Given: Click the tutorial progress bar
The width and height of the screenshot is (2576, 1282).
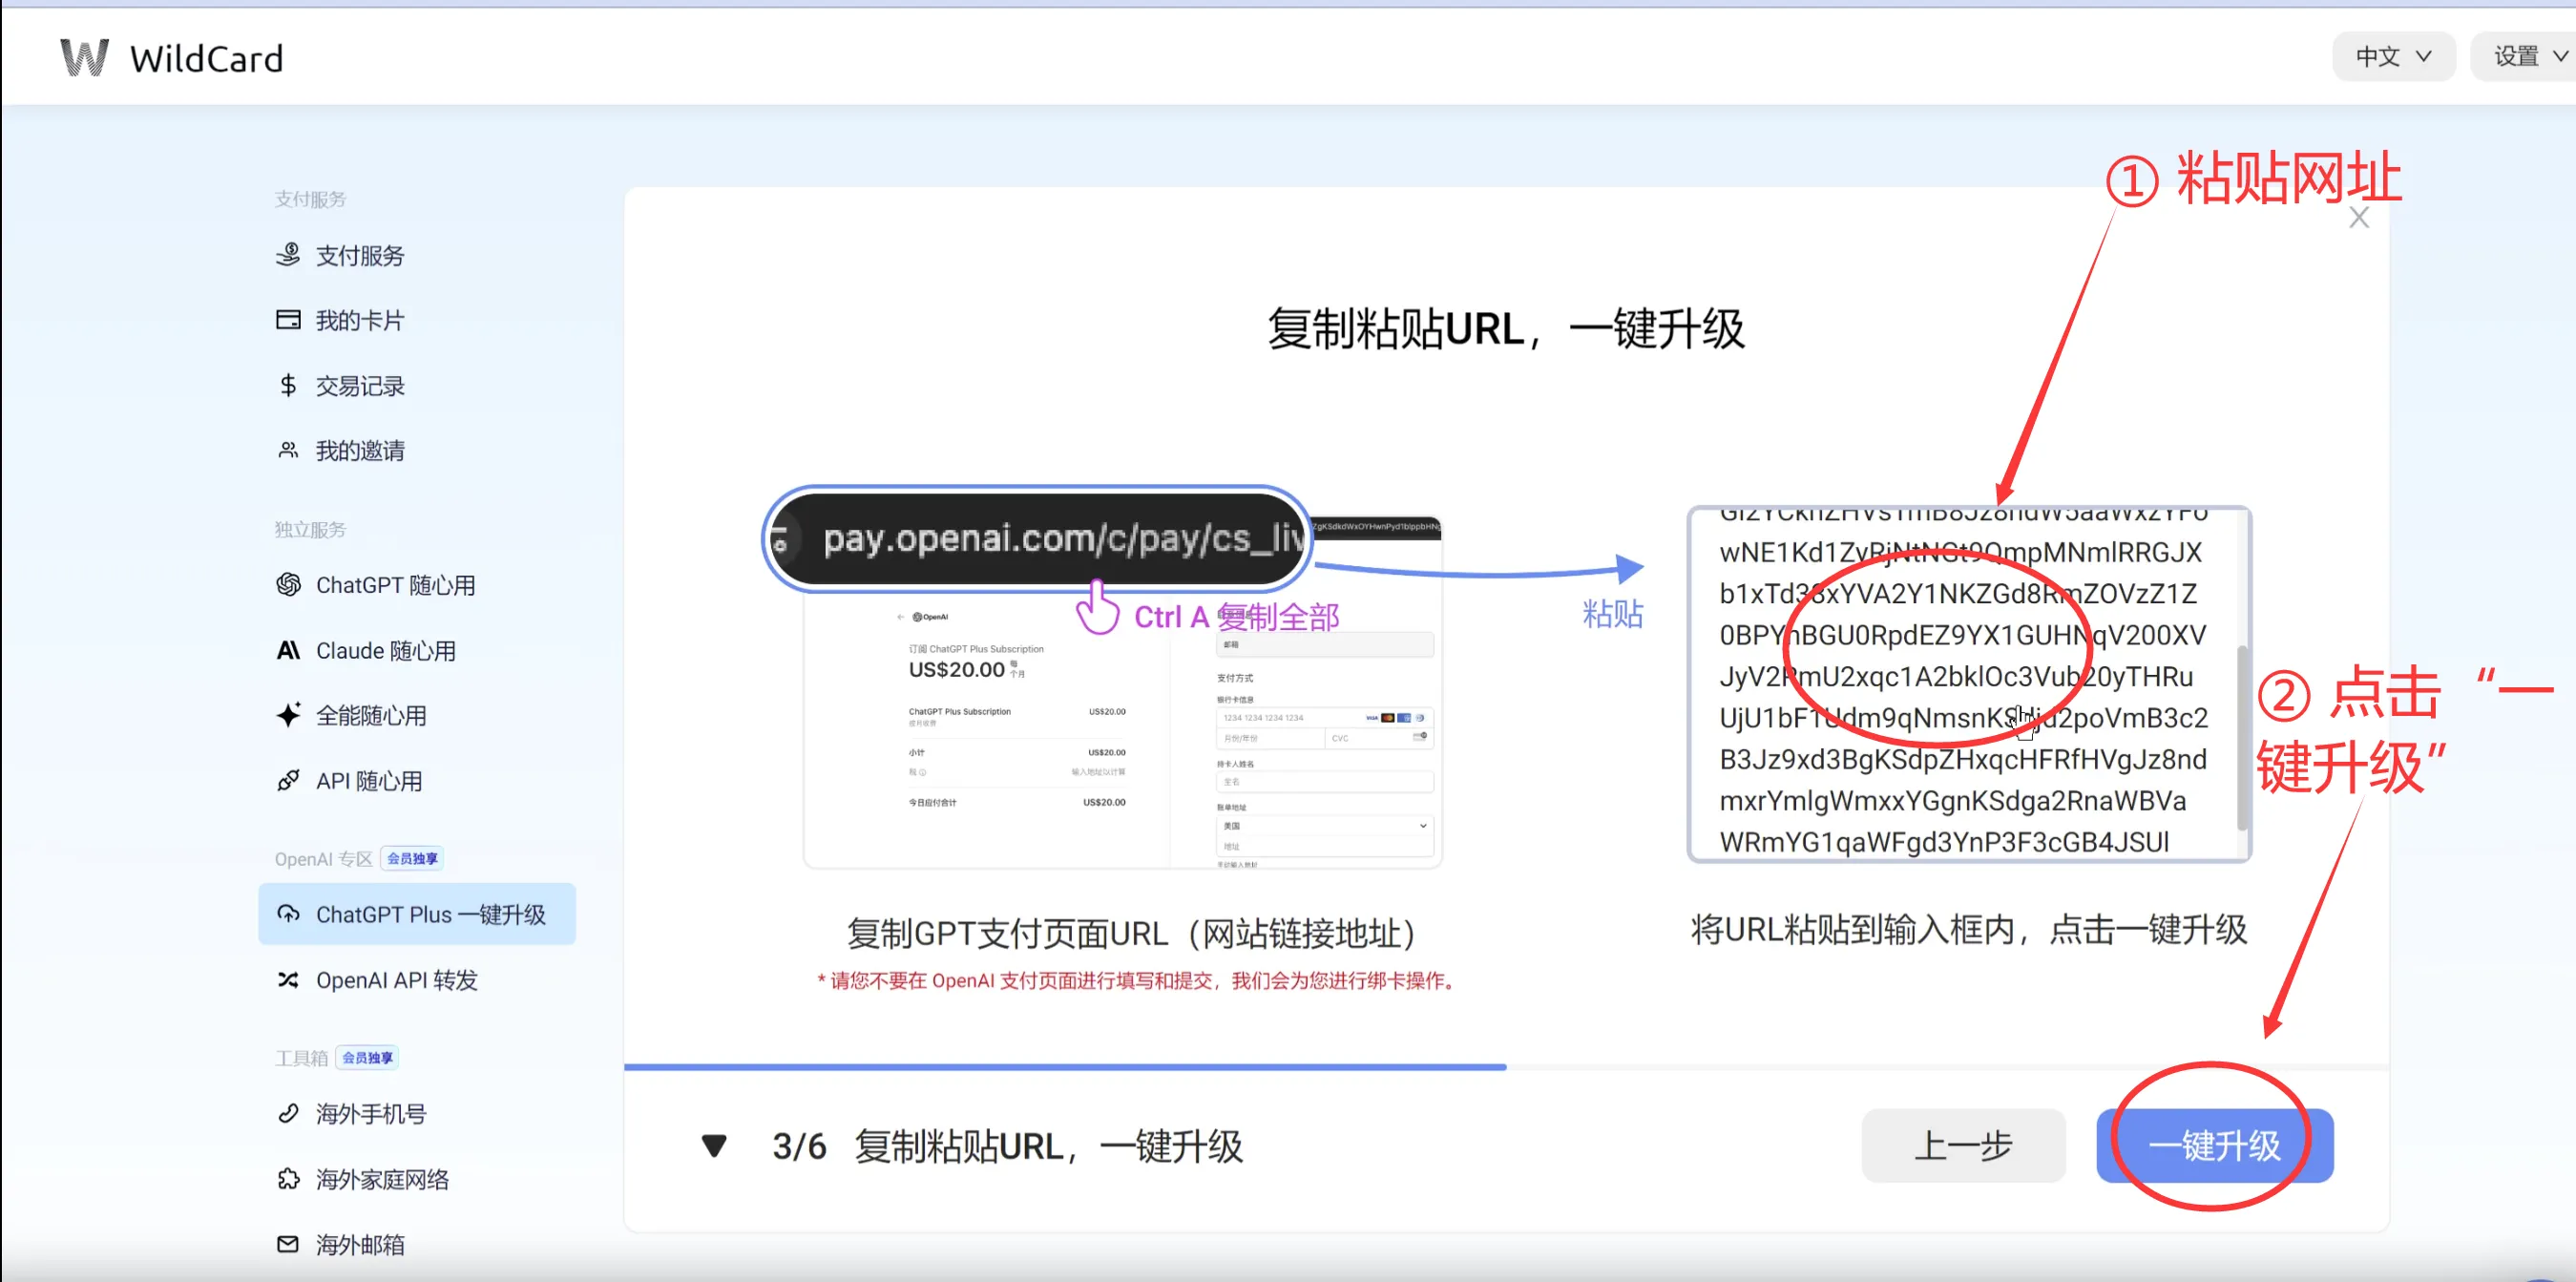Looking at the screenshot, I should [1064, 1067].
